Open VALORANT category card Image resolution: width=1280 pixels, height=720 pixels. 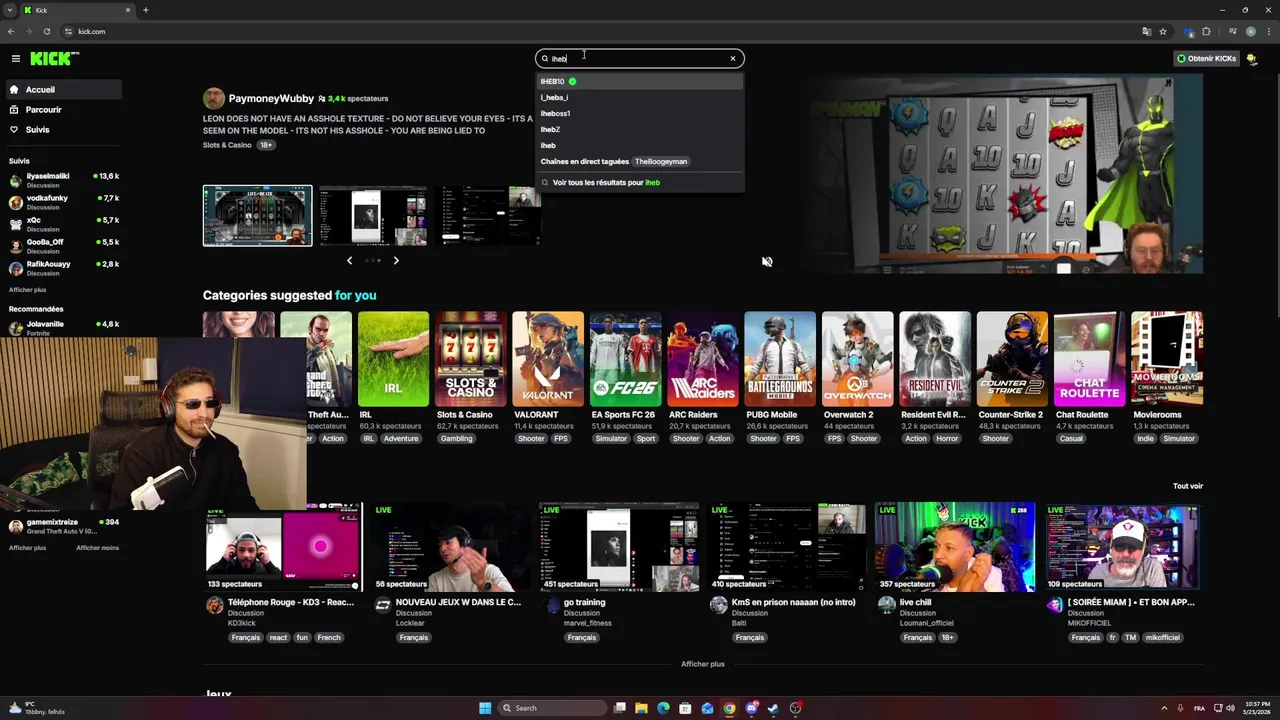[x=548, y=359]
